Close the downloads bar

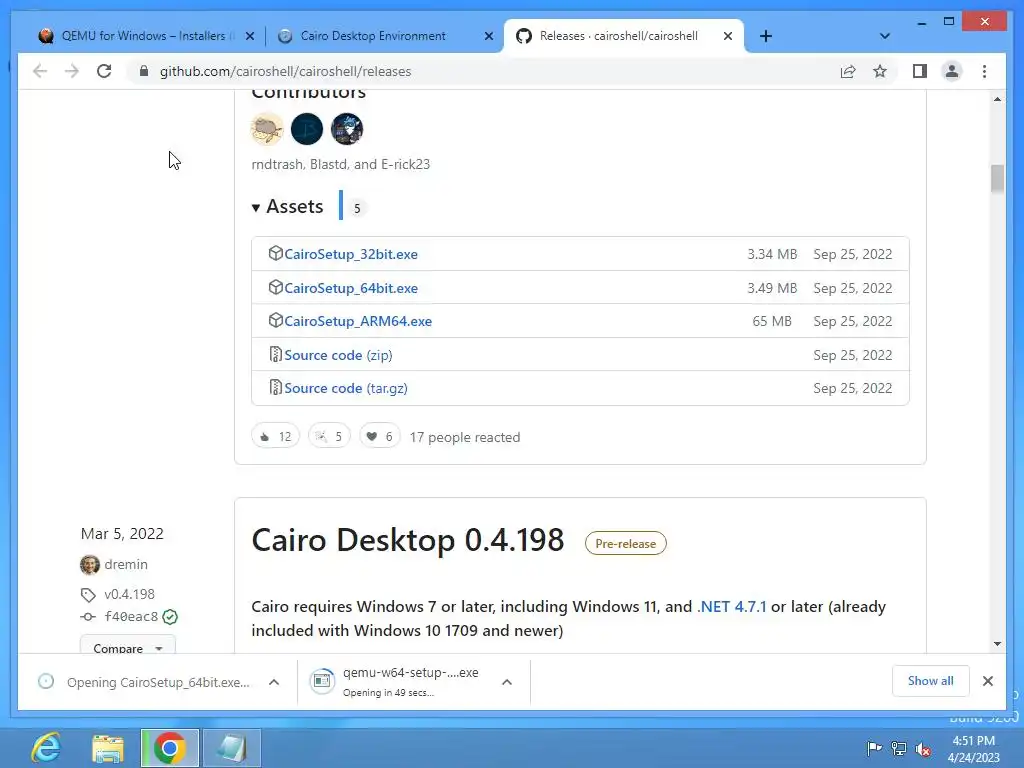click(988, 681)
